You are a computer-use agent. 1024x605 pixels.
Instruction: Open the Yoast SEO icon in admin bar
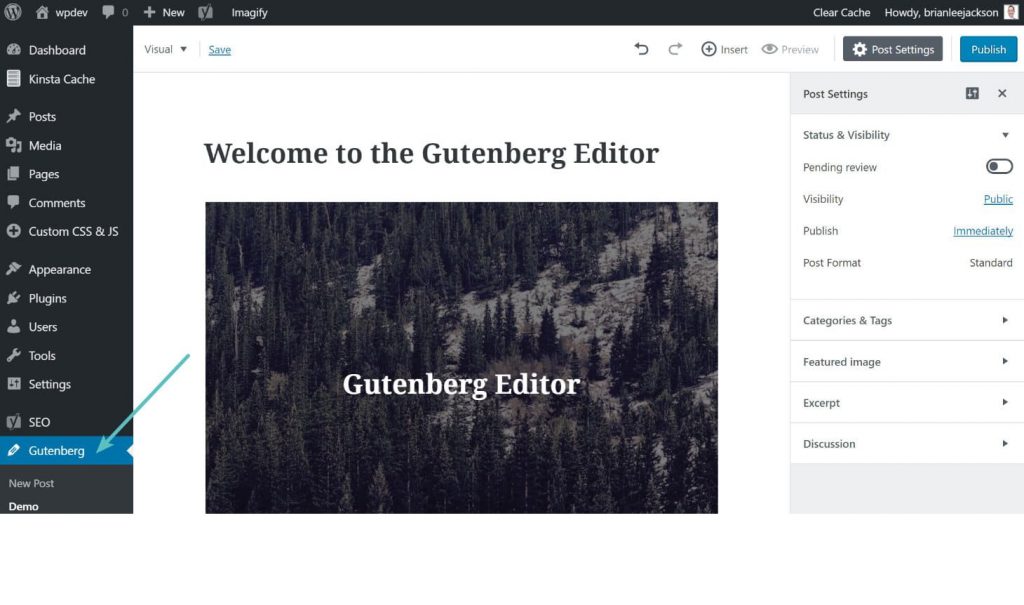click(205, 12)
